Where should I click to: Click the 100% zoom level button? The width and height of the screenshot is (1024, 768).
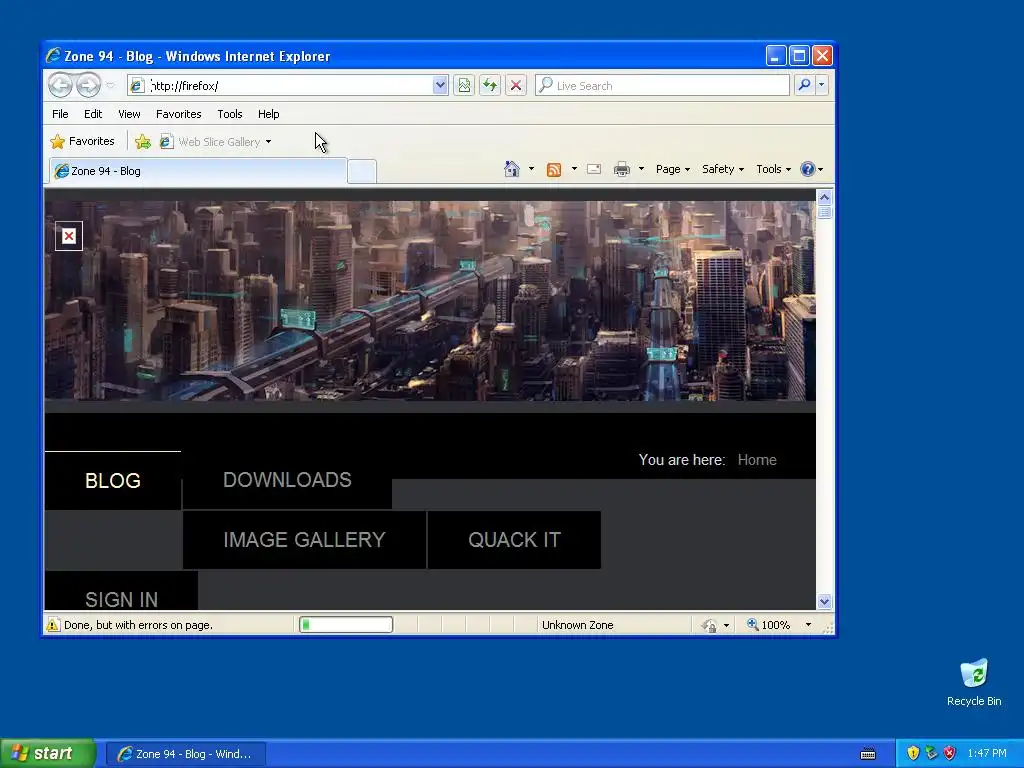(x=769, y=625)
